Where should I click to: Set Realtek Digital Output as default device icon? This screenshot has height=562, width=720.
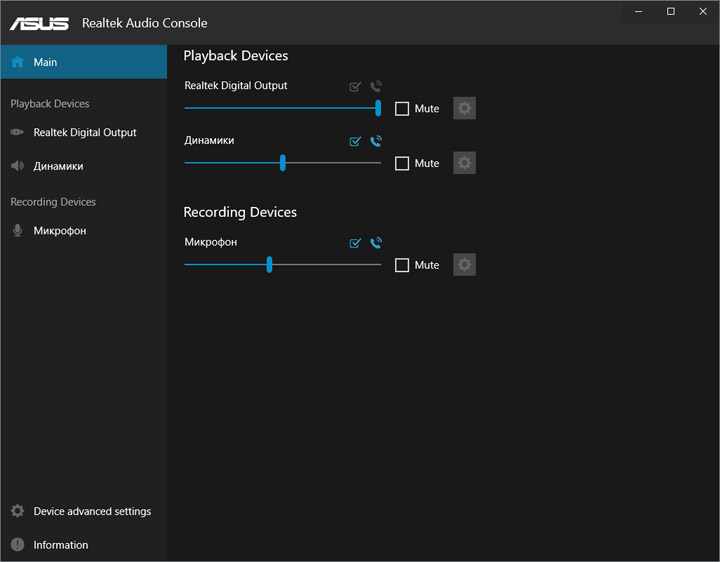355,87
